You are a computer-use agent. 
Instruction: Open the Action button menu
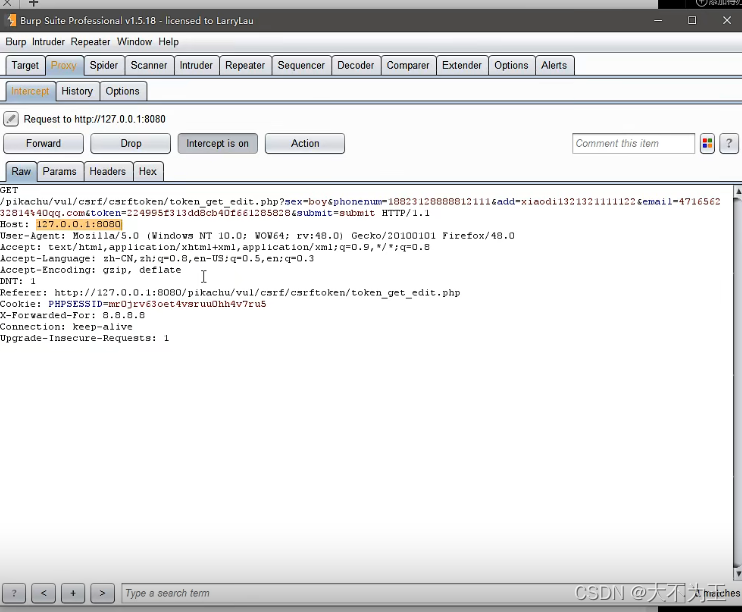click(305, 143)
